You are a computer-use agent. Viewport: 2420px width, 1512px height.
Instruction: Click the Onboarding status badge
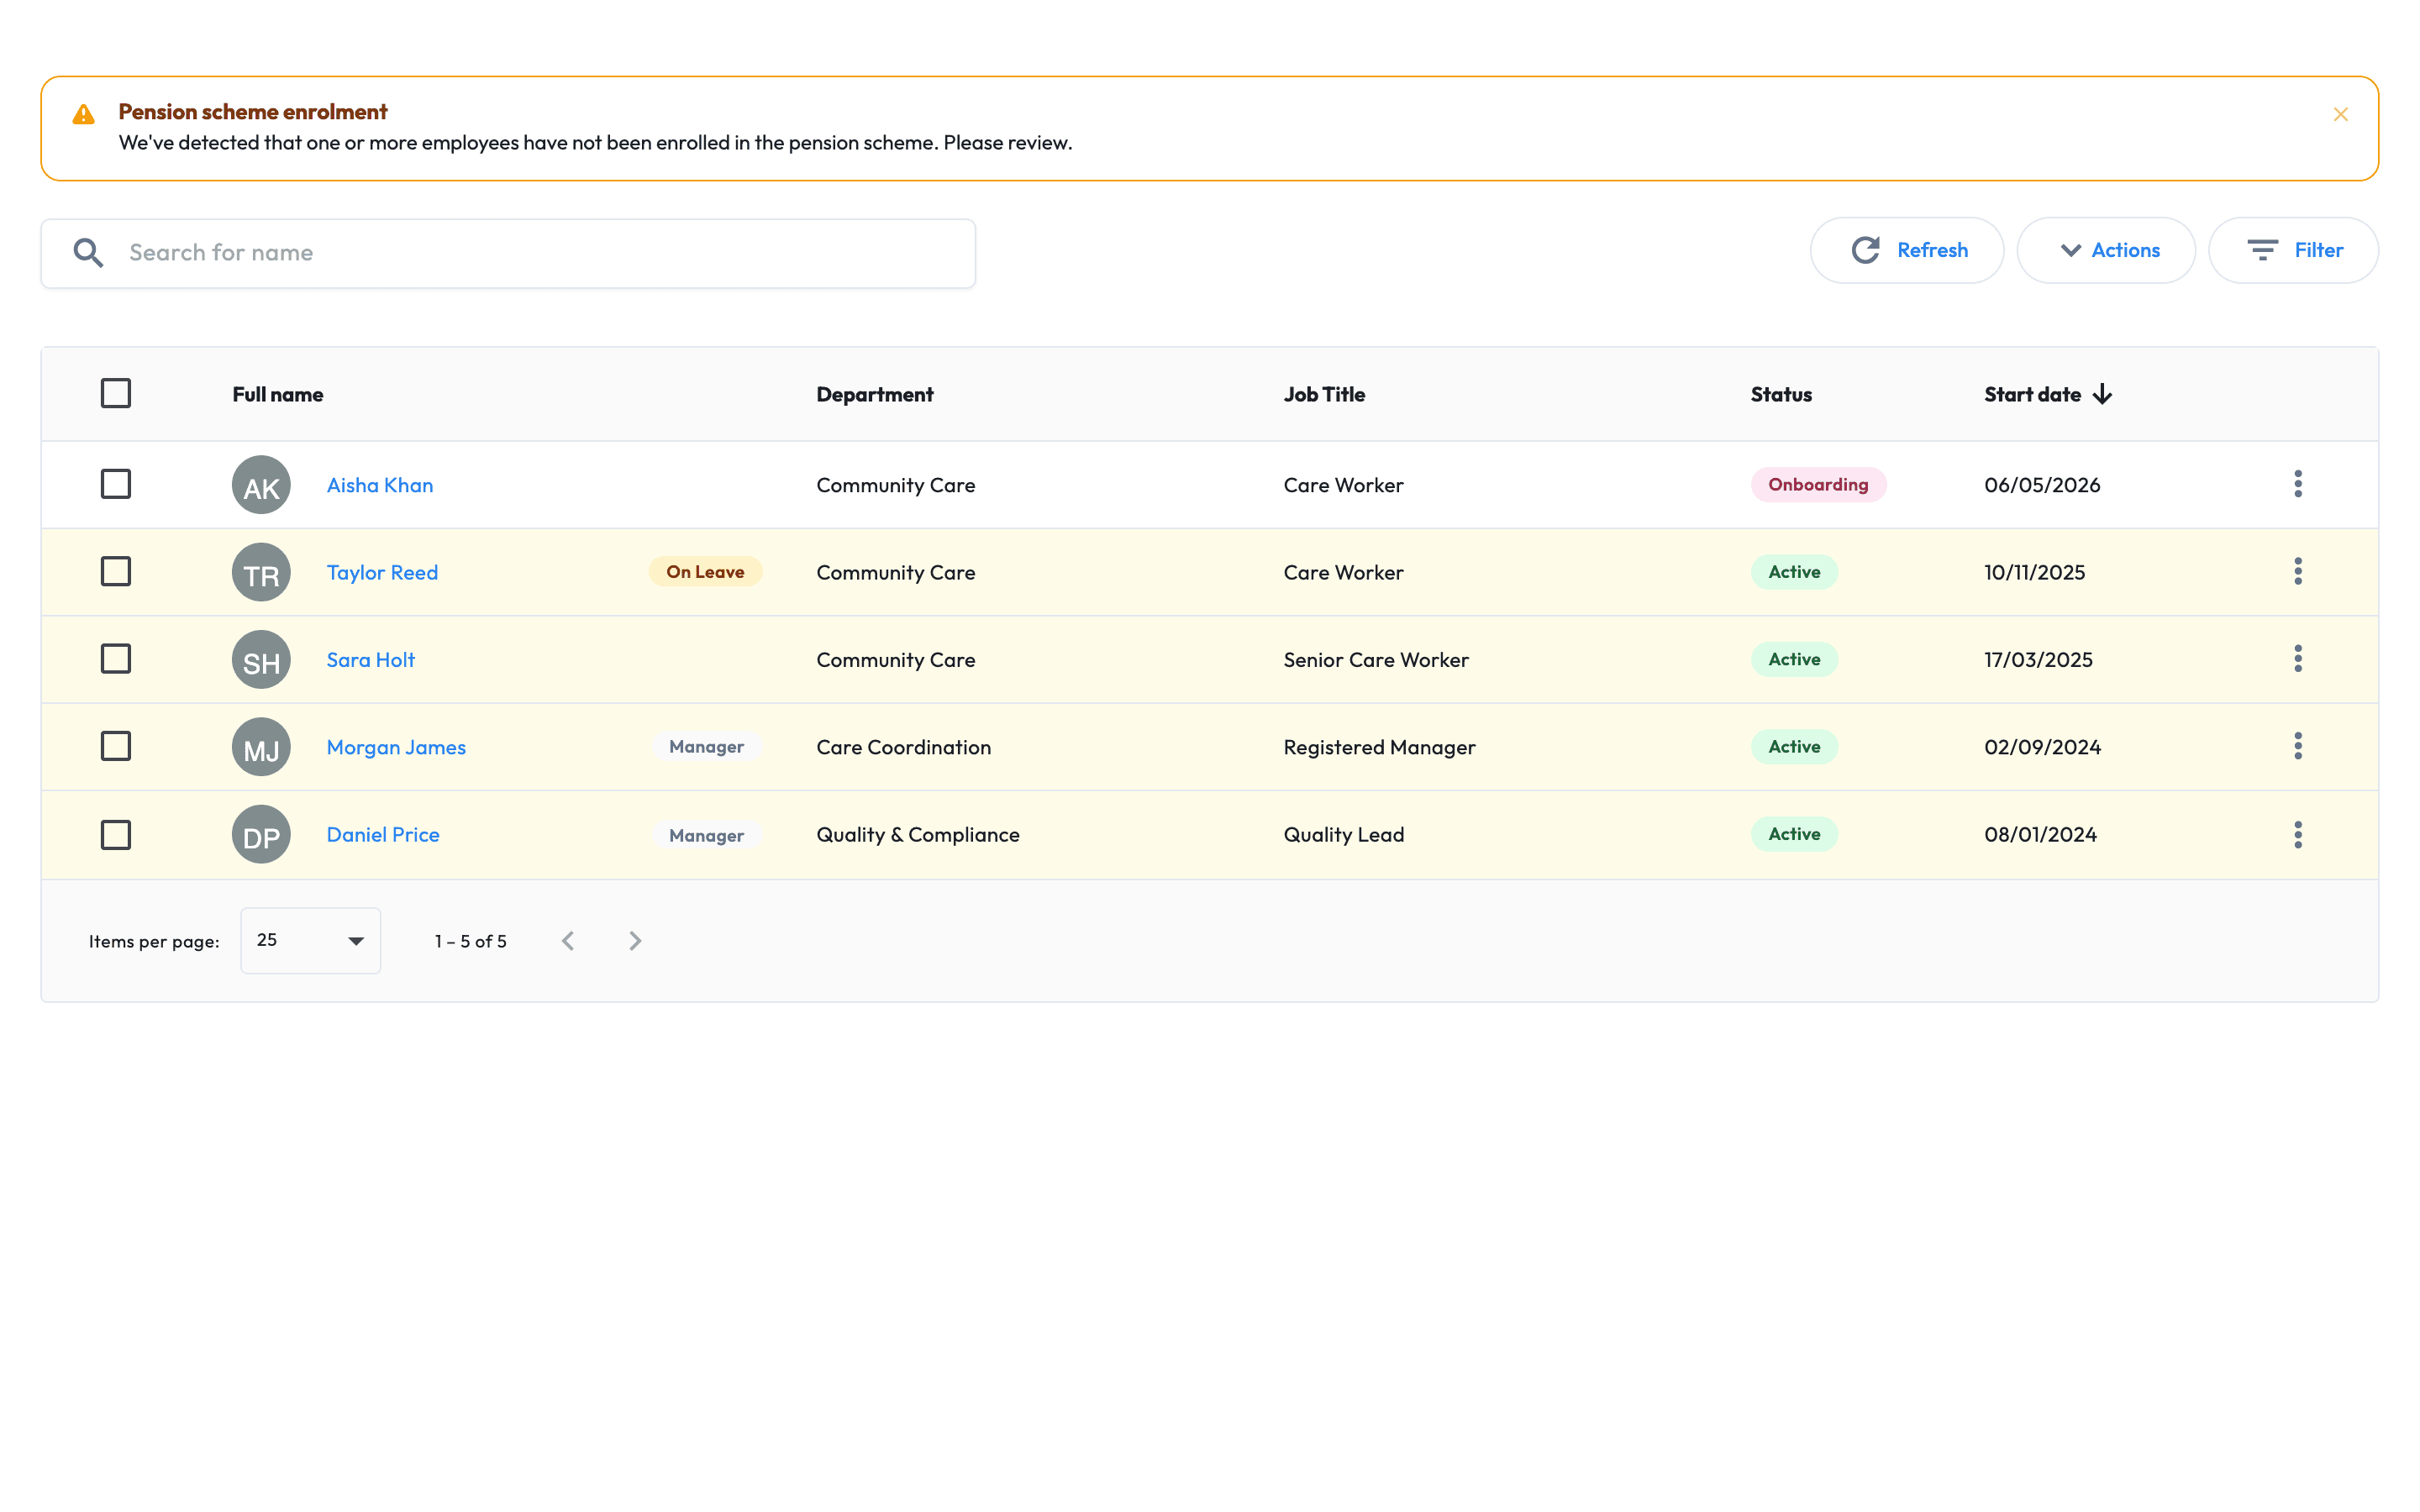pyautogui.click(x=1818, y=484)
